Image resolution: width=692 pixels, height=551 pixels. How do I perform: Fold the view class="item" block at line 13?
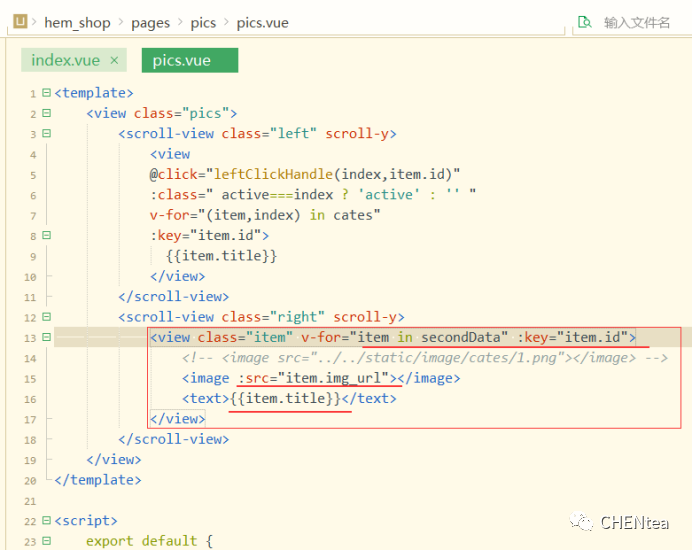click(46, 338)
